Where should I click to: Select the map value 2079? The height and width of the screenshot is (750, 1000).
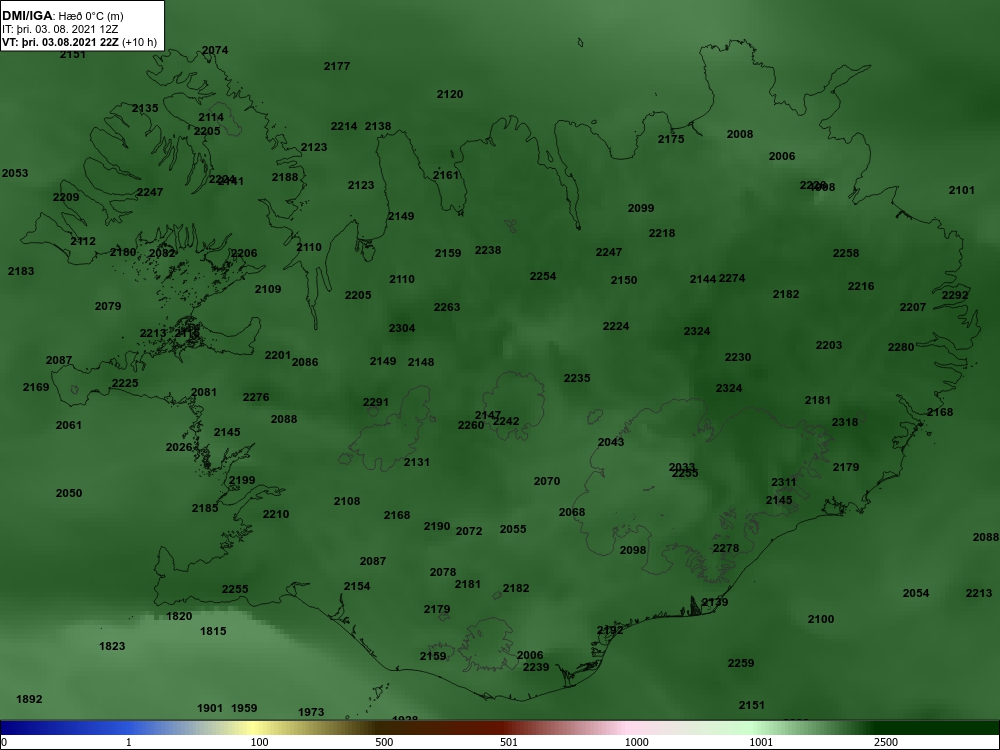click(x=108, y=306)
